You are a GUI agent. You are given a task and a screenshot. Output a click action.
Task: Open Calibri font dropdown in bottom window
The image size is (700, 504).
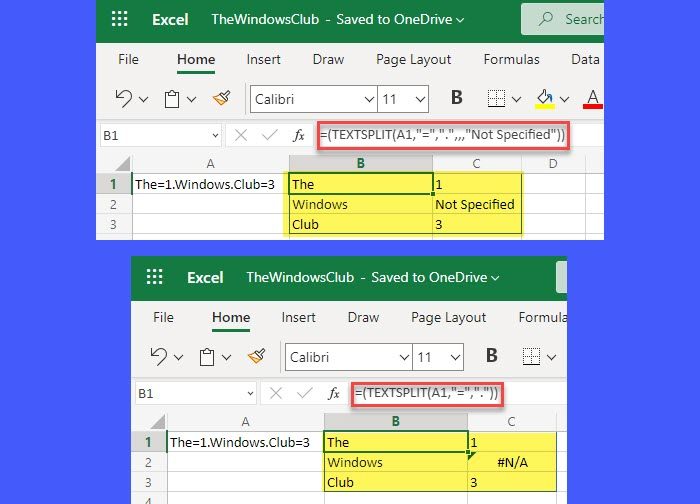tap(404, 357)
